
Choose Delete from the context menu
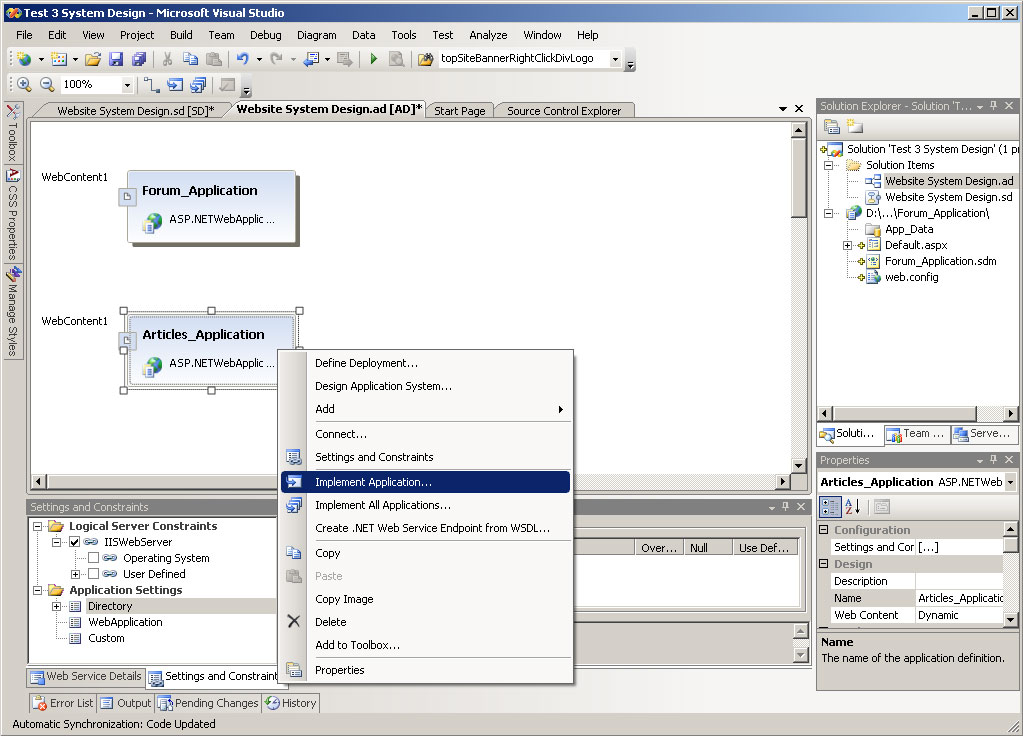point(425,622)
